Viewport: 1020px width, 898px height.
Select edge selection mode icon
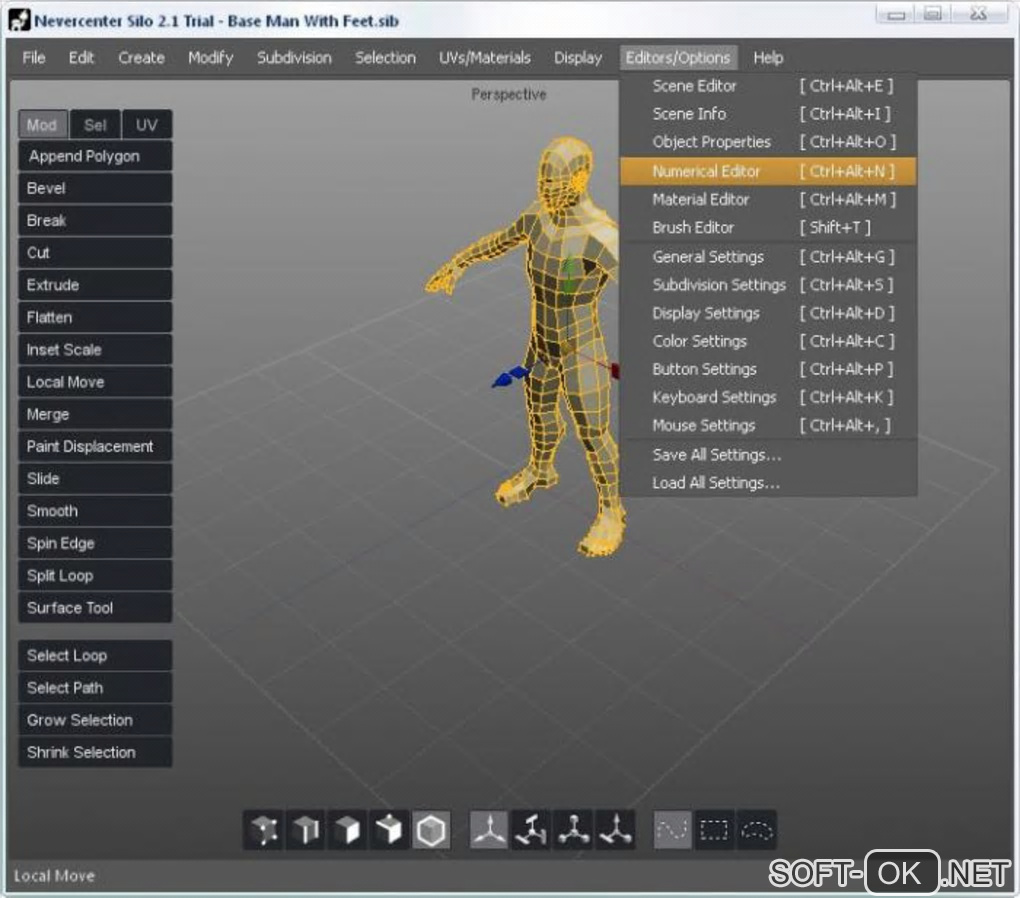pos(305,830)
